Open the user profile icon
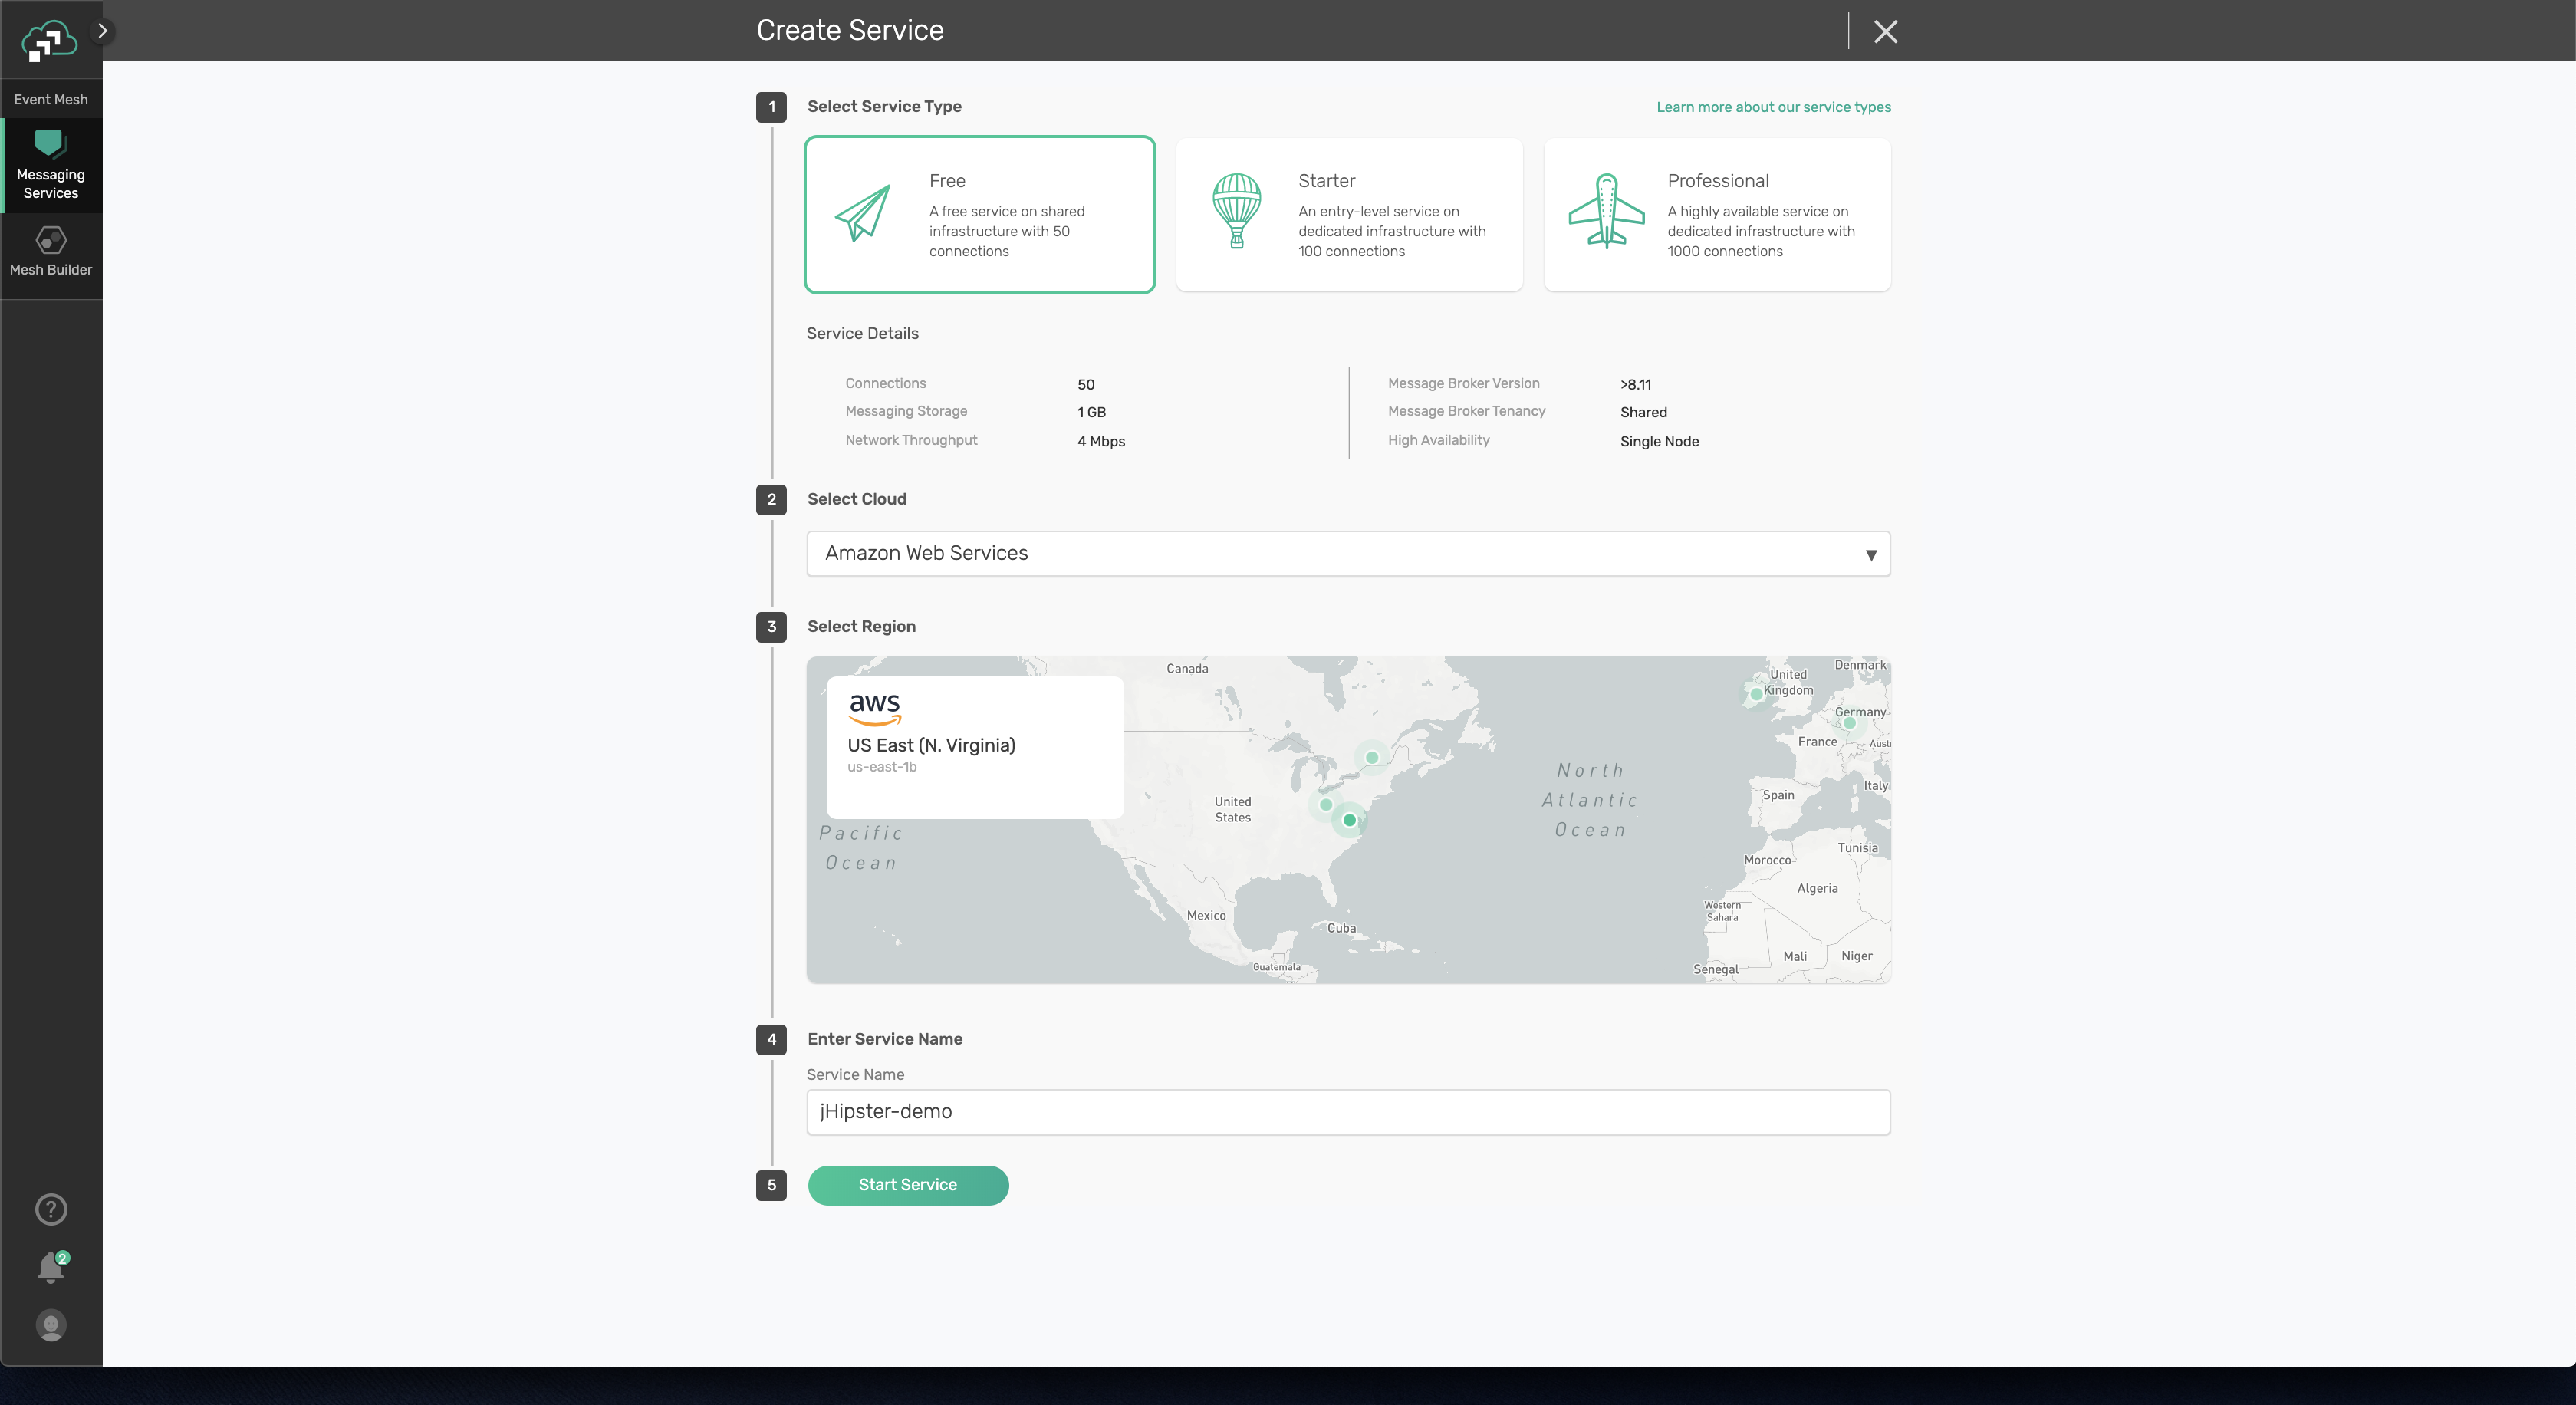The image size is (2576, 1405). [x=50, y=1326]
